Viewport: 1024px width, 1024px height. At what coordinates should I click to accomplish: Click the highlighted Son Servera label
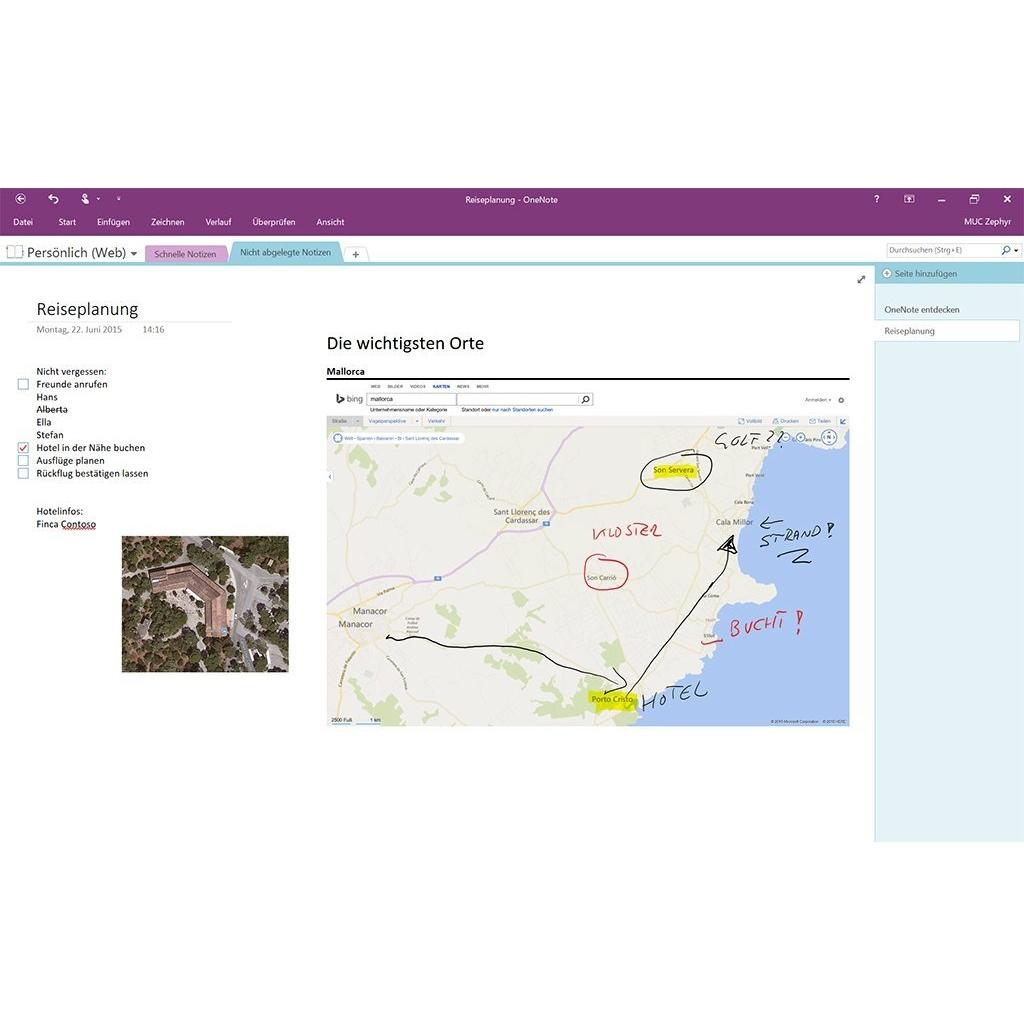pos(673,470)
